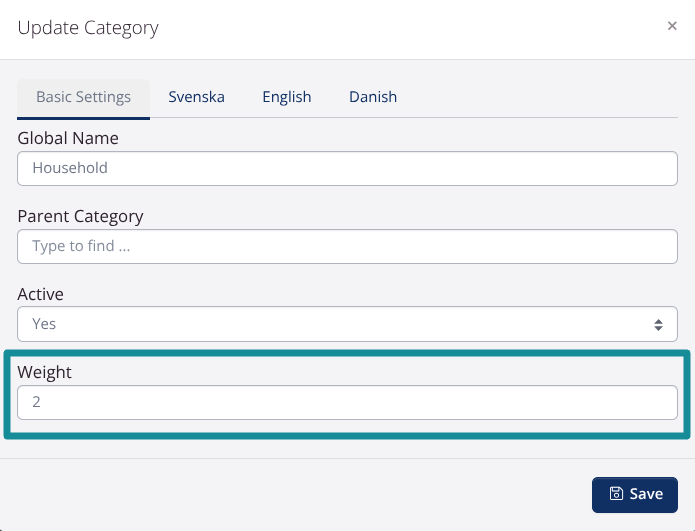This screenshot has height=531, width=695.
Task: Click the Global Name label
Action: coord(68,138)
